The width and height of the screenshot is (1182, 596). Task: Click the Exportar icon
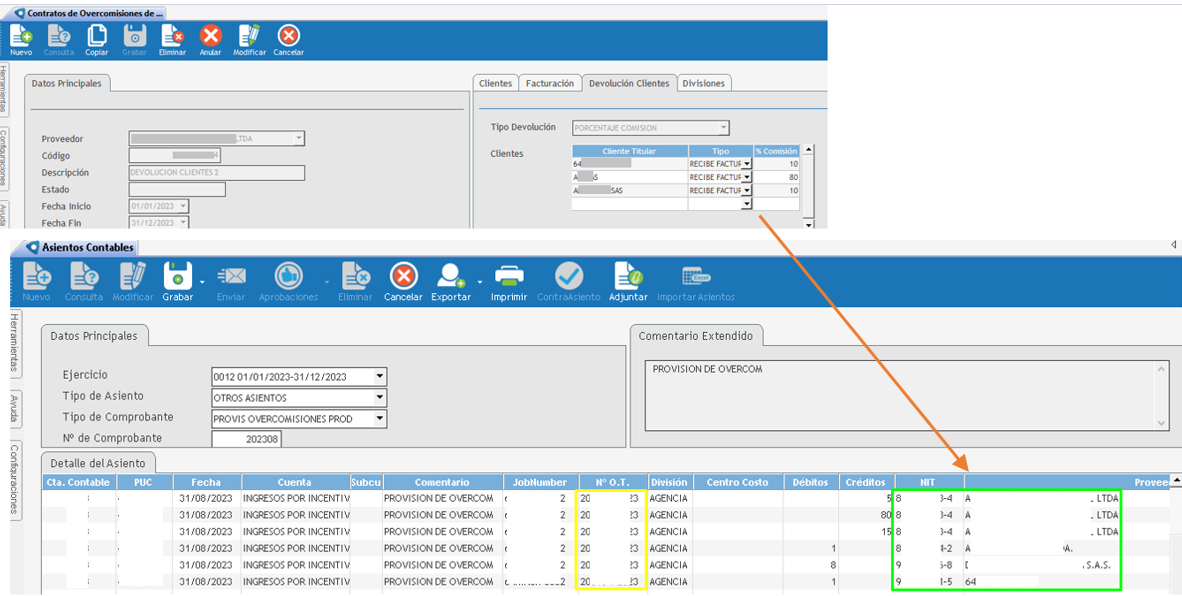[451, 277]
